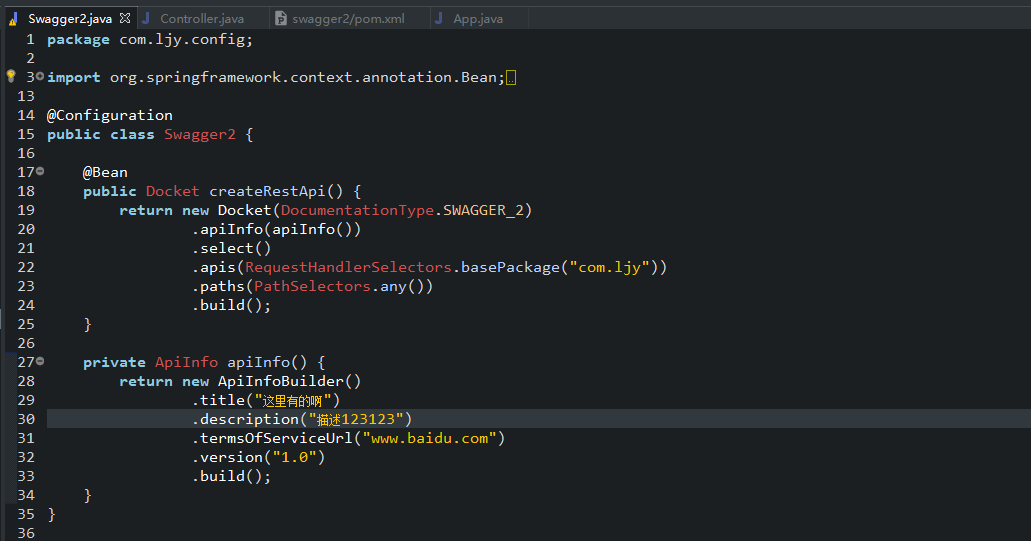Click the "描述123123" description string
1031x541 pixels.
356,419
